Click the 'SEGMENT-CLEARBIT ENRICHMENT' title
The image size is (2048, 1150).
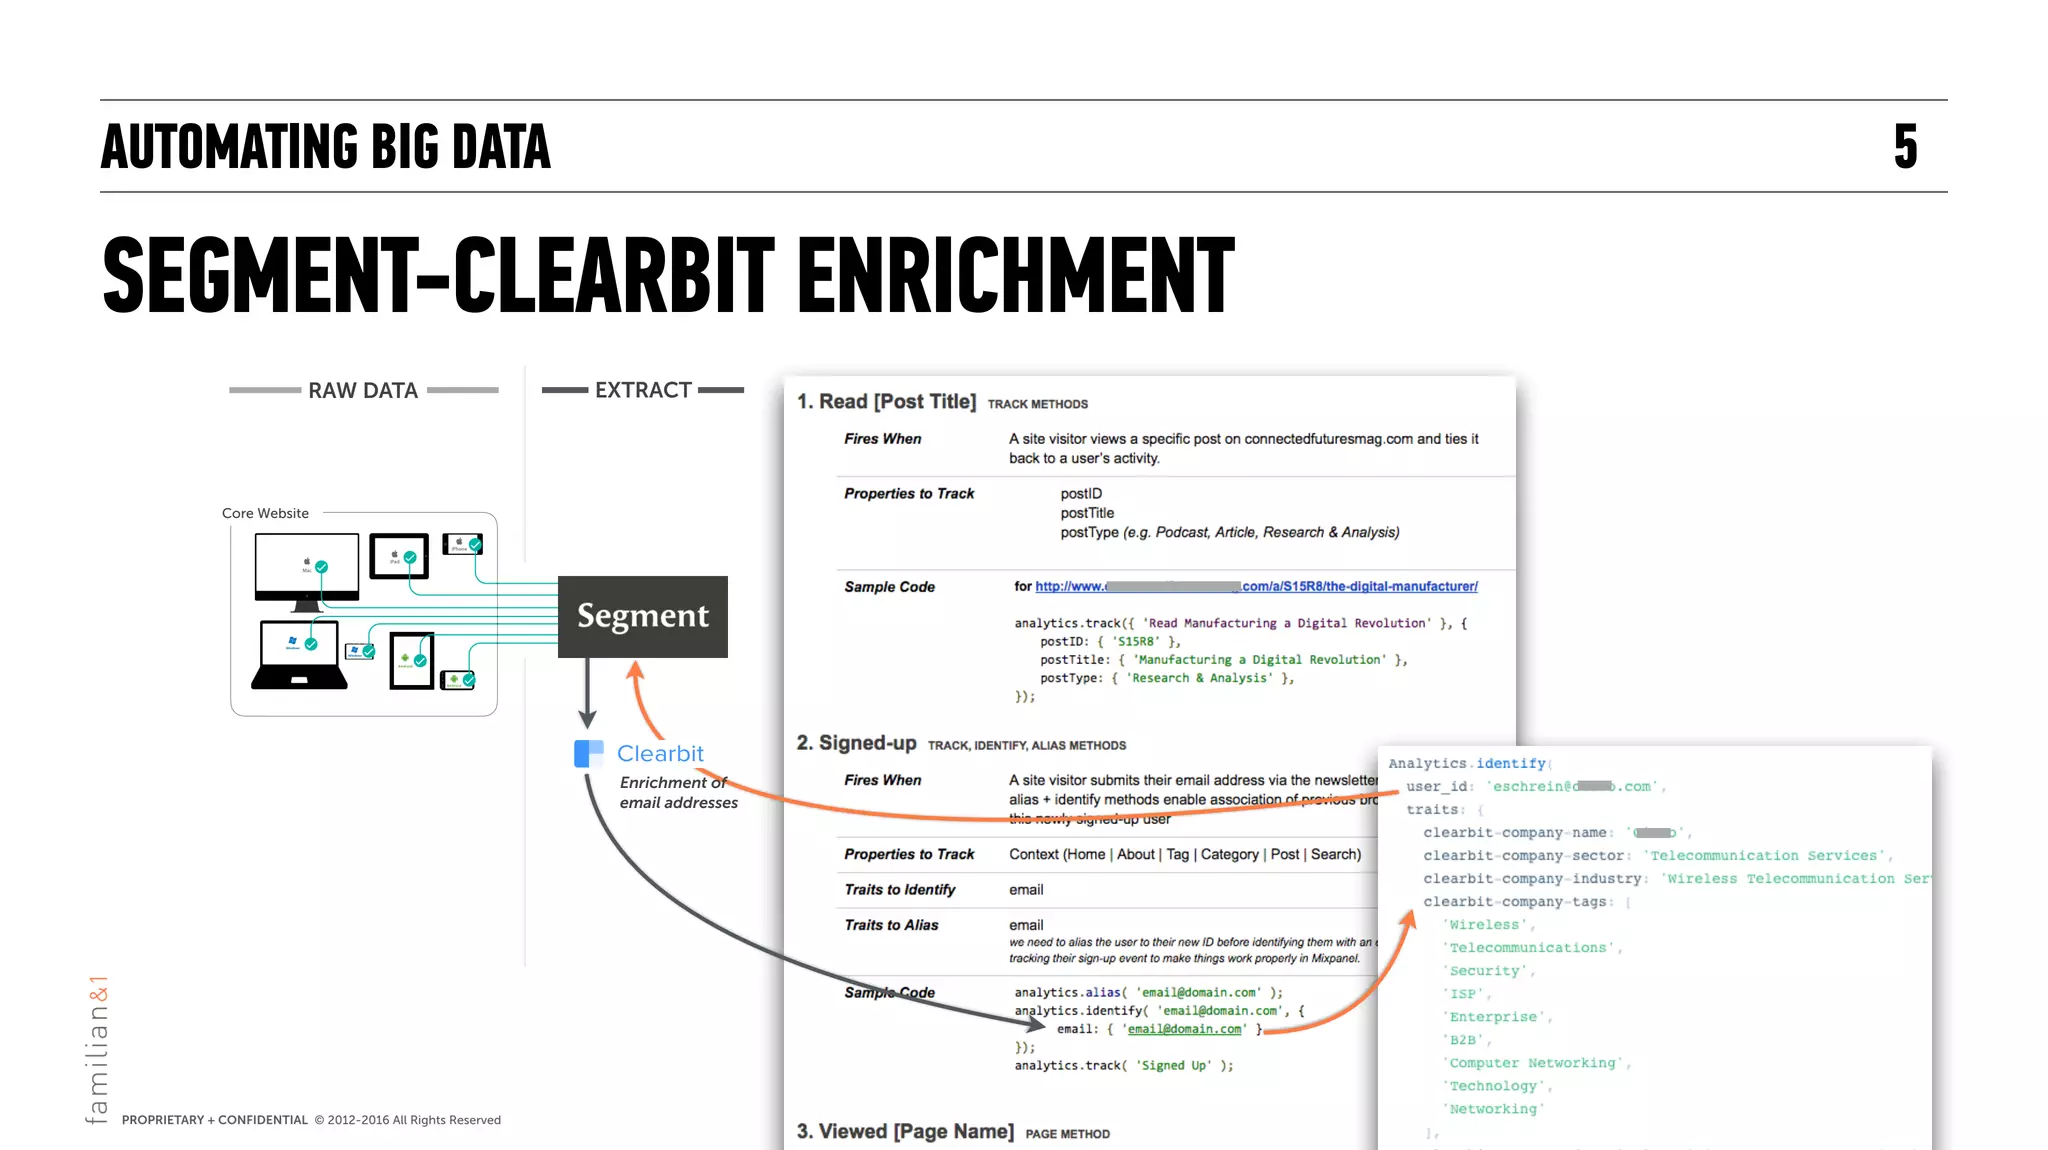click(x=668, y=275)
